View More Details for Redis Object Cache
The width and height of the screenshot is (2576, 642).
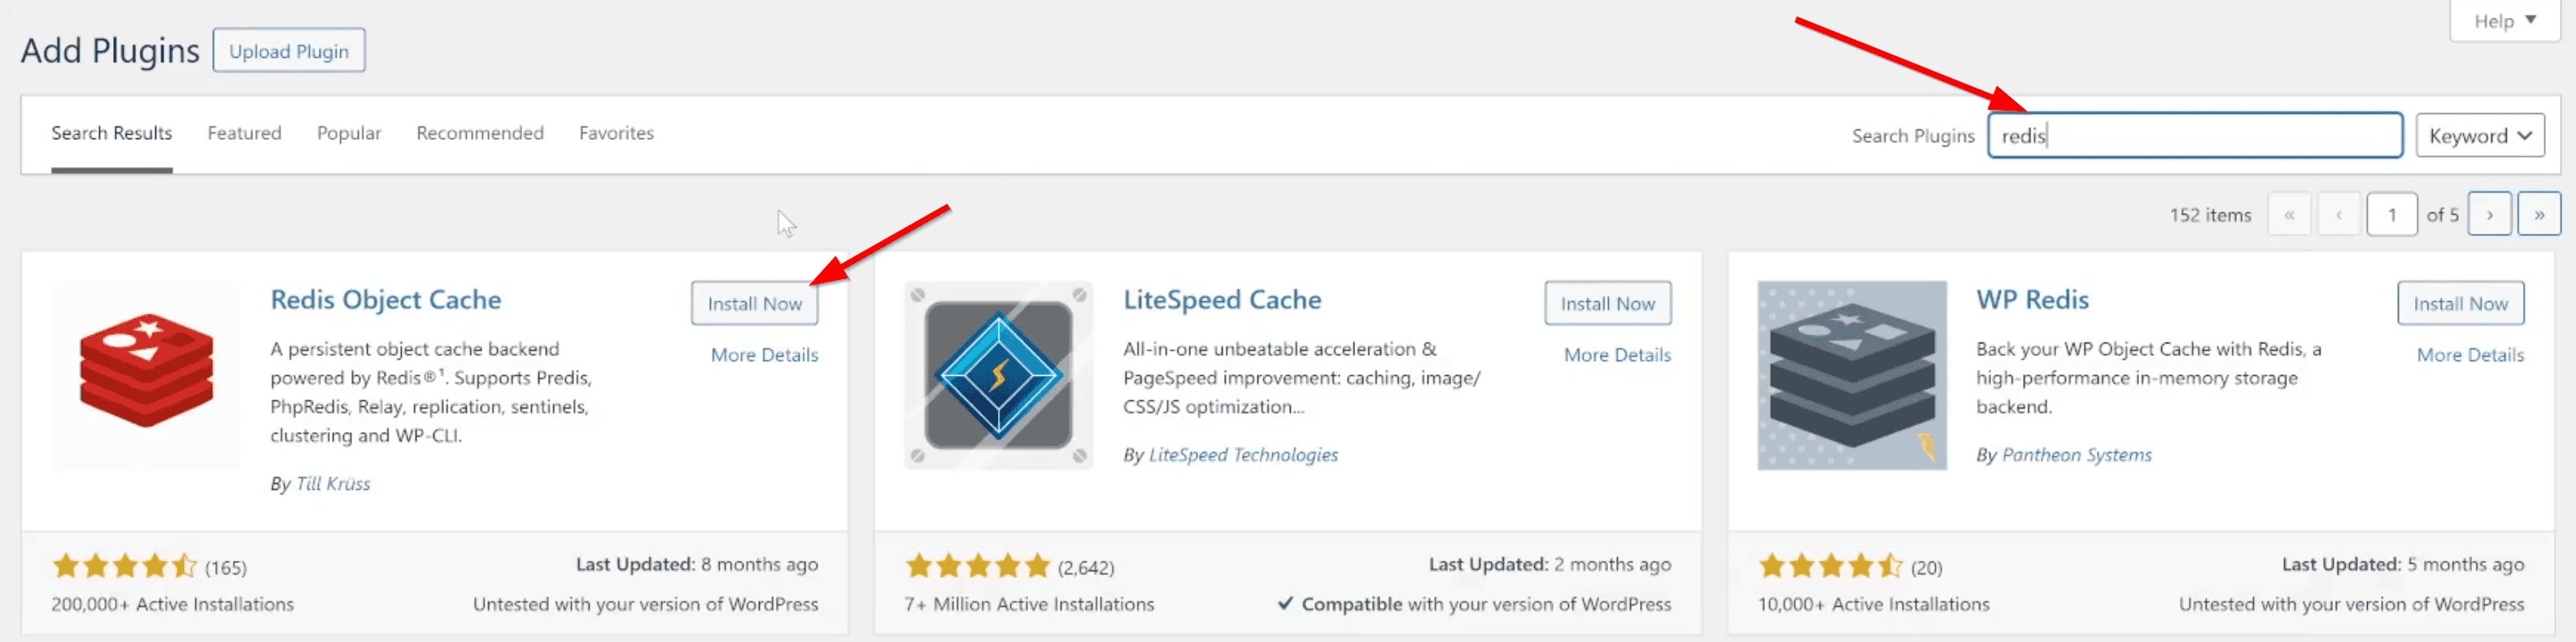764,355
